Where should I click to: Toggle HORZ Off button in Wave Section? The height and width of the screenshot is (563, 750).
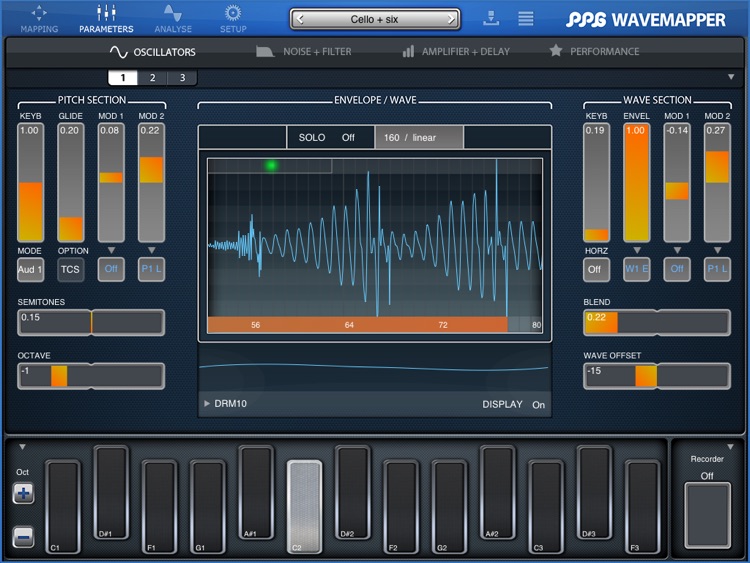596,269
